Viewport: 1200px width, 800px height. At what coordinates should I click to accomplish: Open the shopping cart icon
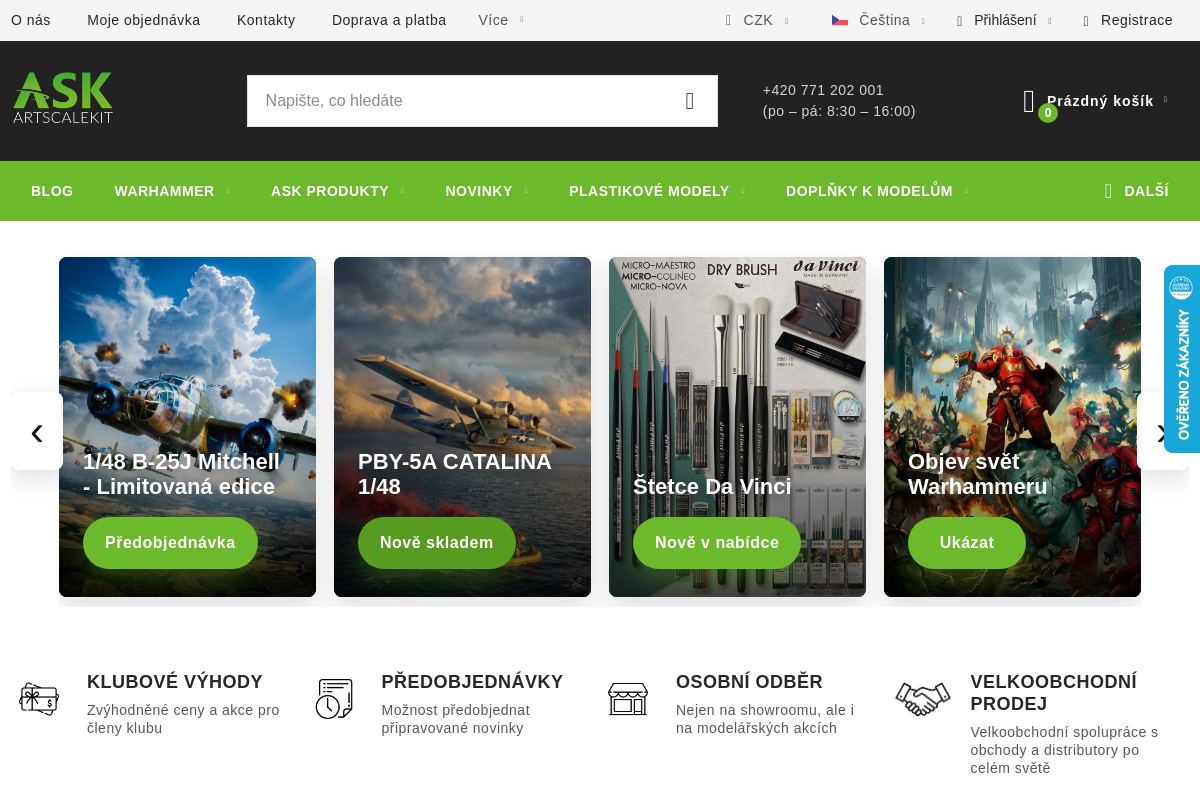coord(1029,101)
